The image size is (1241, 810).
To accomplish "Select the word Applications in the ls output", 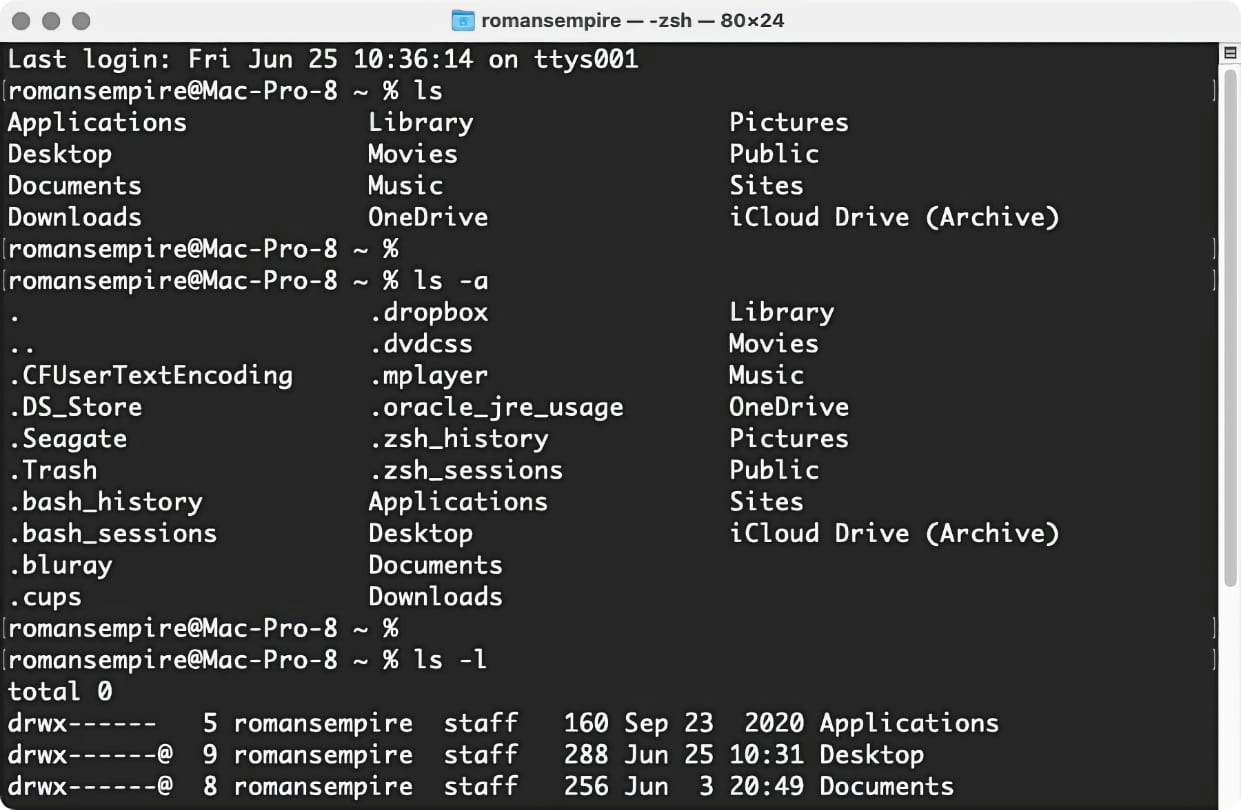I will [x=96, y=122].
